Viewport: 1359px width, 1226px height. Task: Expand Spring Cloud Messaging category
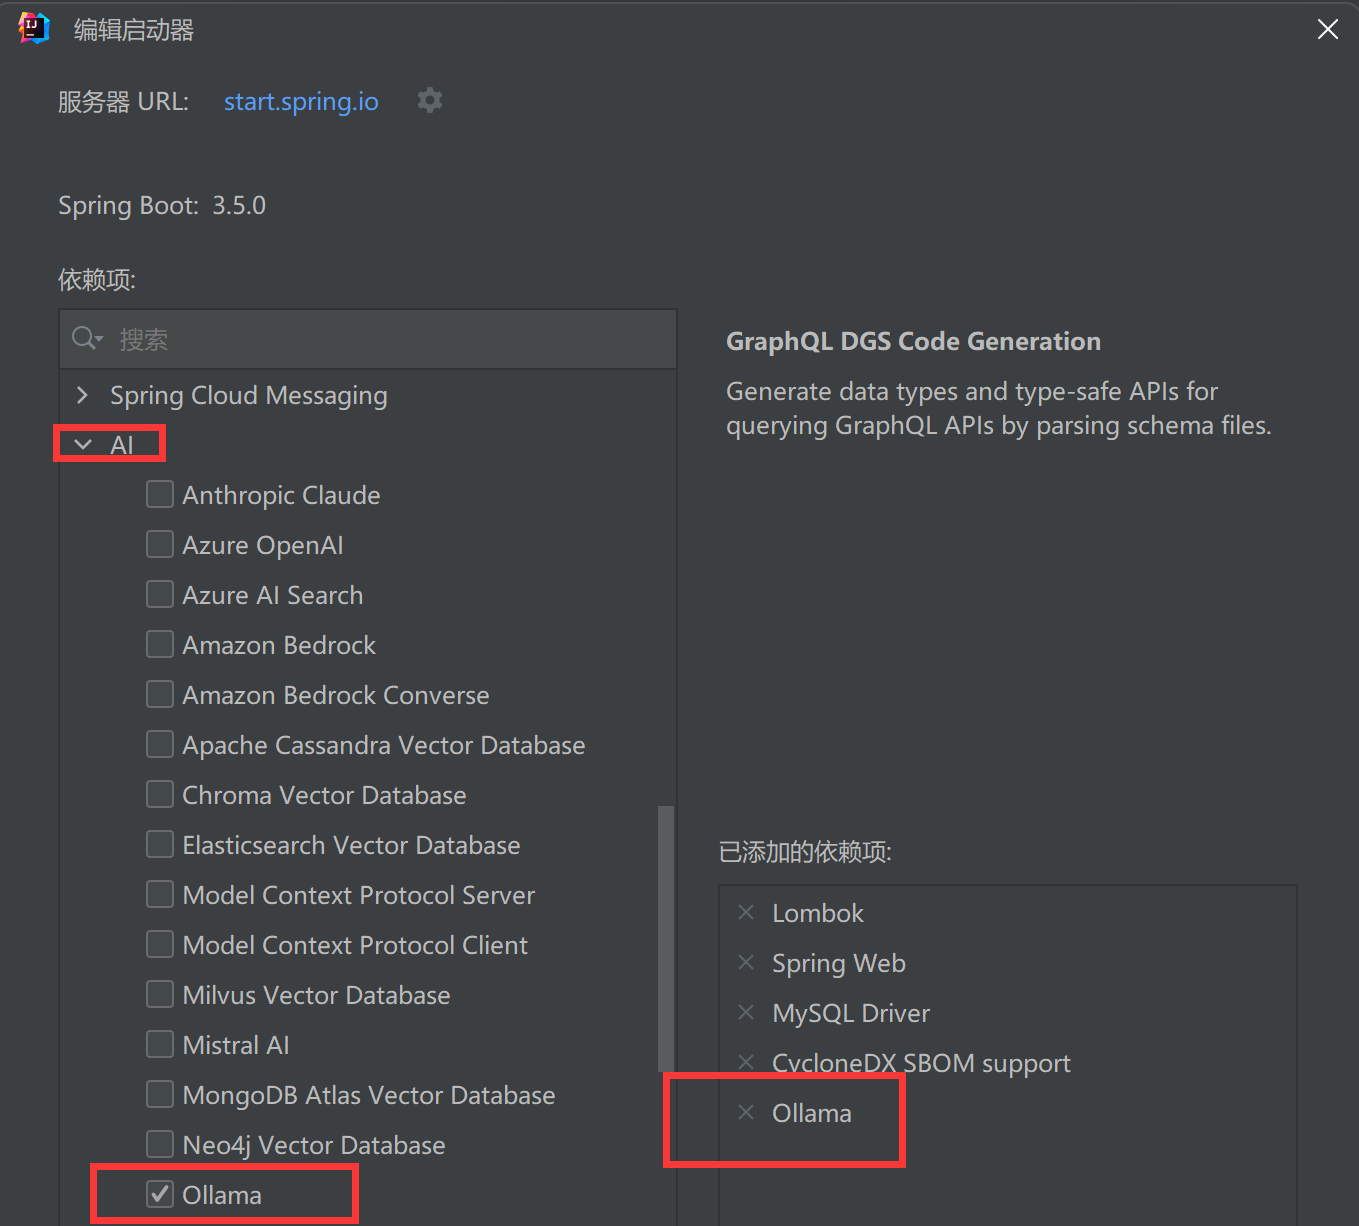pyautogui.click(x=82, y=395)
